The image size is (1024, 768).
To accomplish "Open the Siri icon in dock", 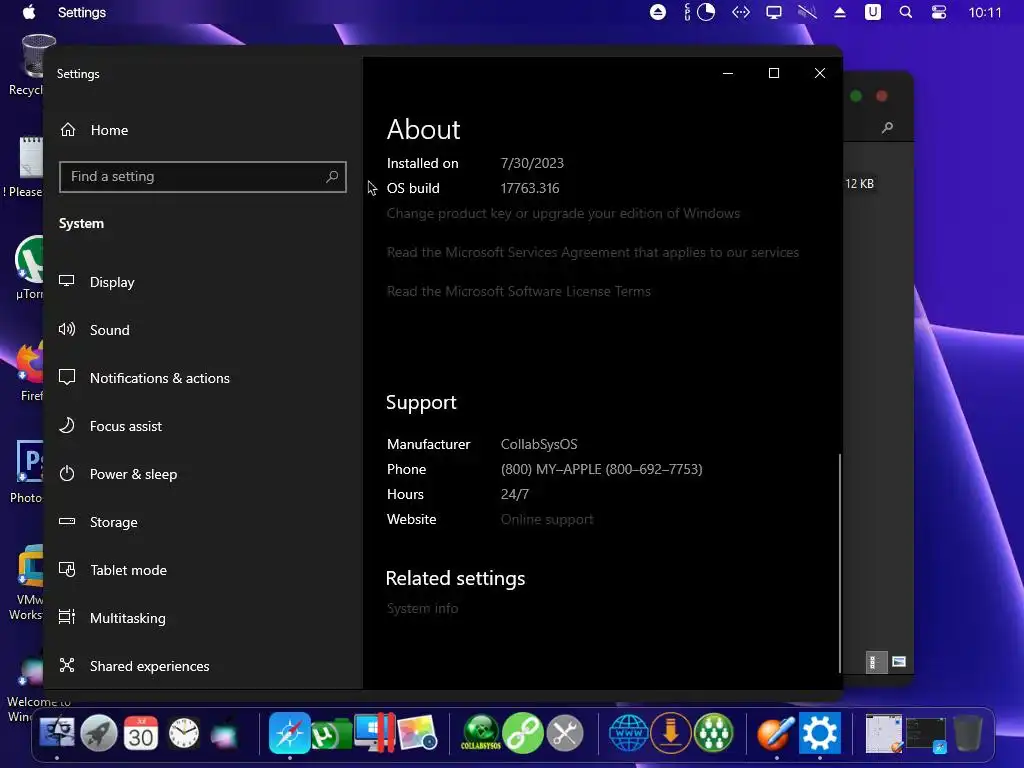I will (224, 735).
